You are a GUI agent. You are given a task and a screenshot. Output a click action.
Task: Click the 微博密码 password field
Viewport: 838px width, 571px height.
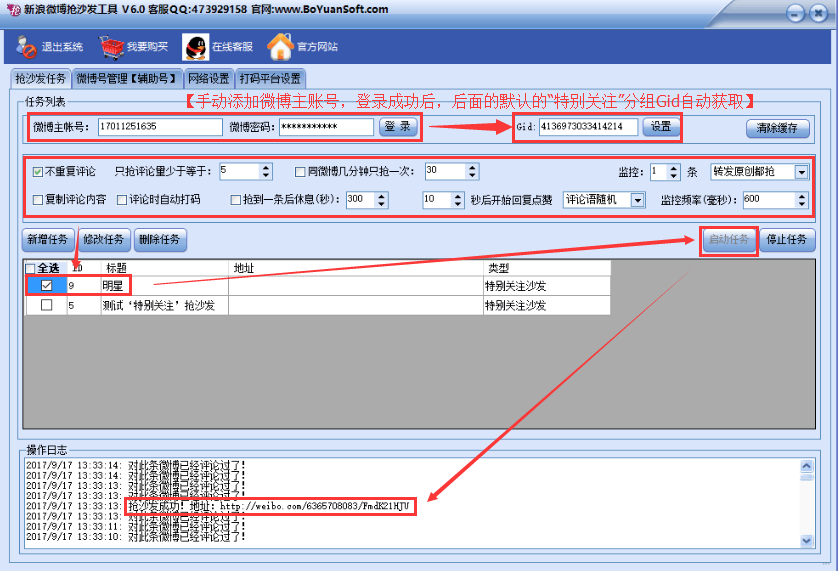pos(326,127)
